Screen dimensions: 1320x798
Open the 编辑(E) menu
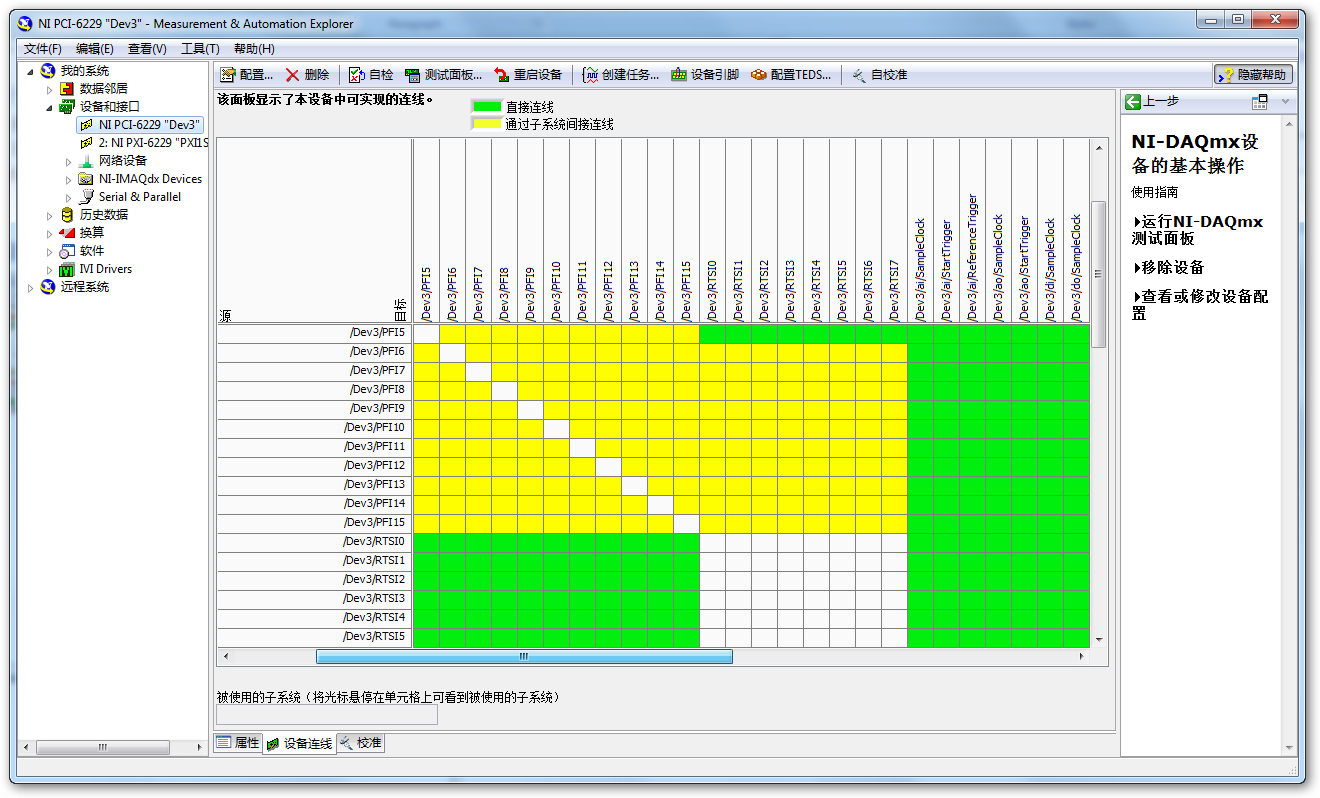click(x=95, y=49)
